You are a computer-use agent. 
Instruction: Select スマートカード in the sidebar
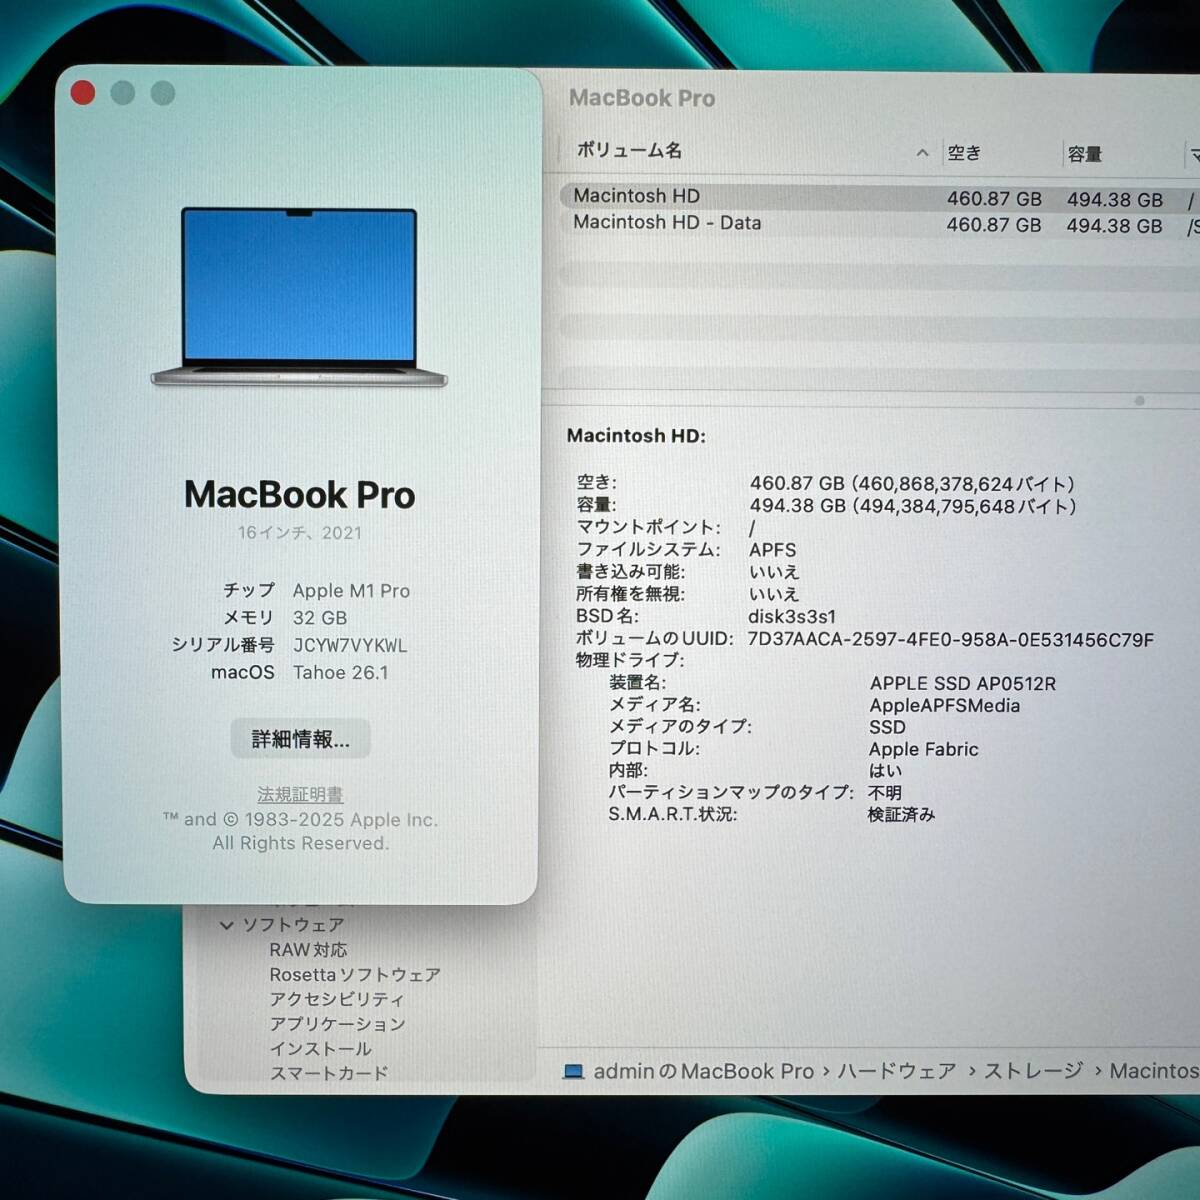[x=329, y=1073]
